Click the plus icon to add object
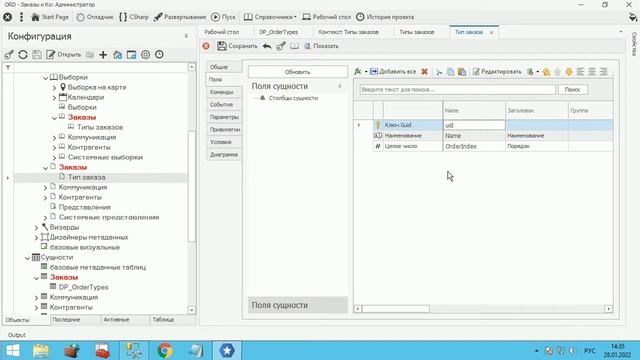640x360 pixels. (103, 55)
